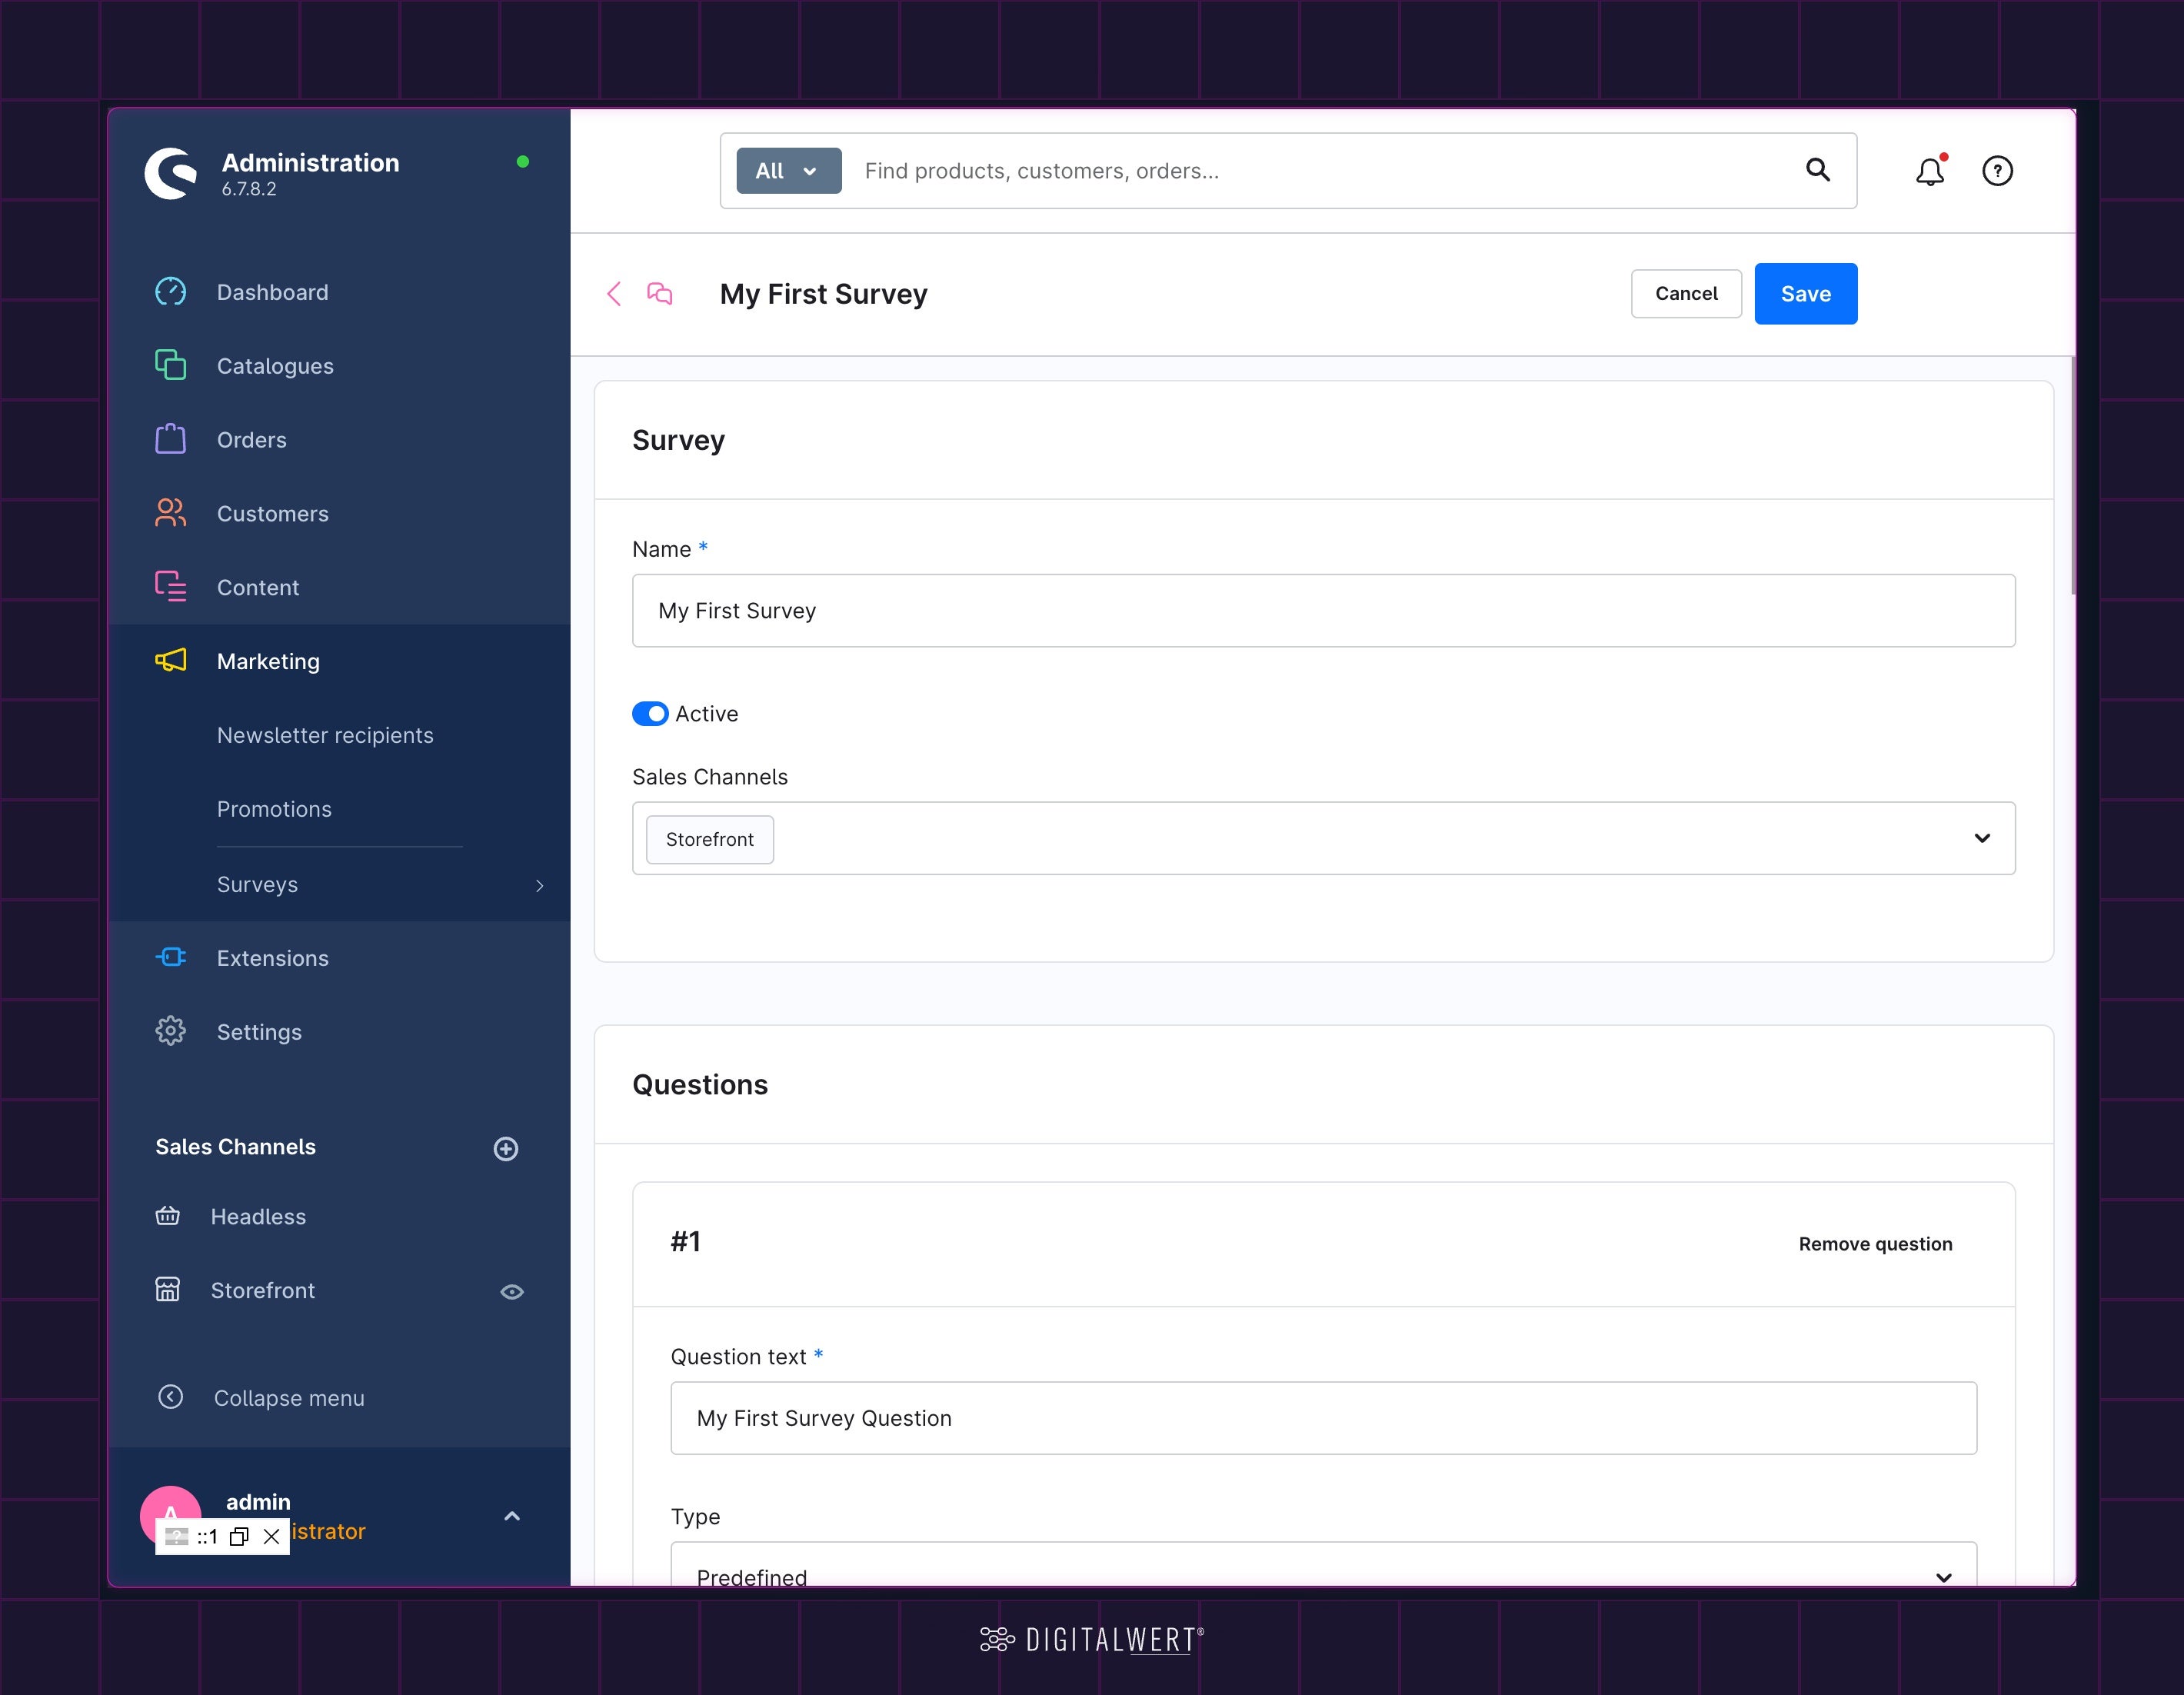Click the Administration title text
2184x1695 pixels.
click(x=310, y=163)
